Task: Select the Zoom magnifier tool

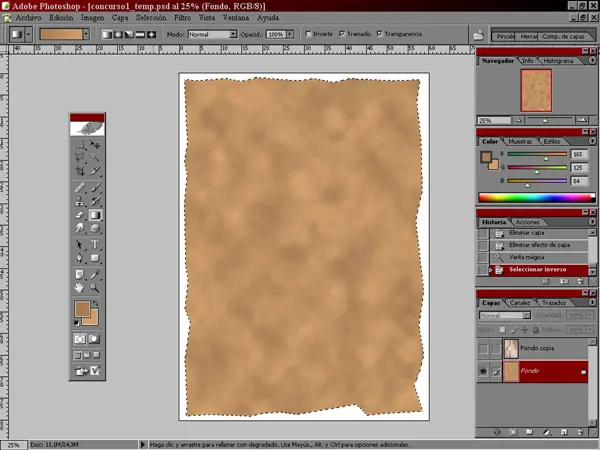Action: (x=96, y=288)
